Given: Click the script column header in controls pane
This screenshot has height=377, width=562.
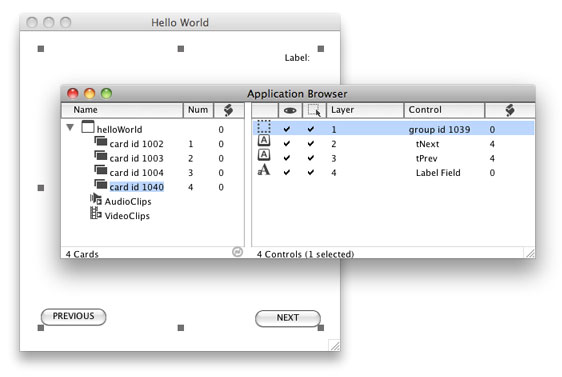Looking at the screenshot, I should [510, 110].
